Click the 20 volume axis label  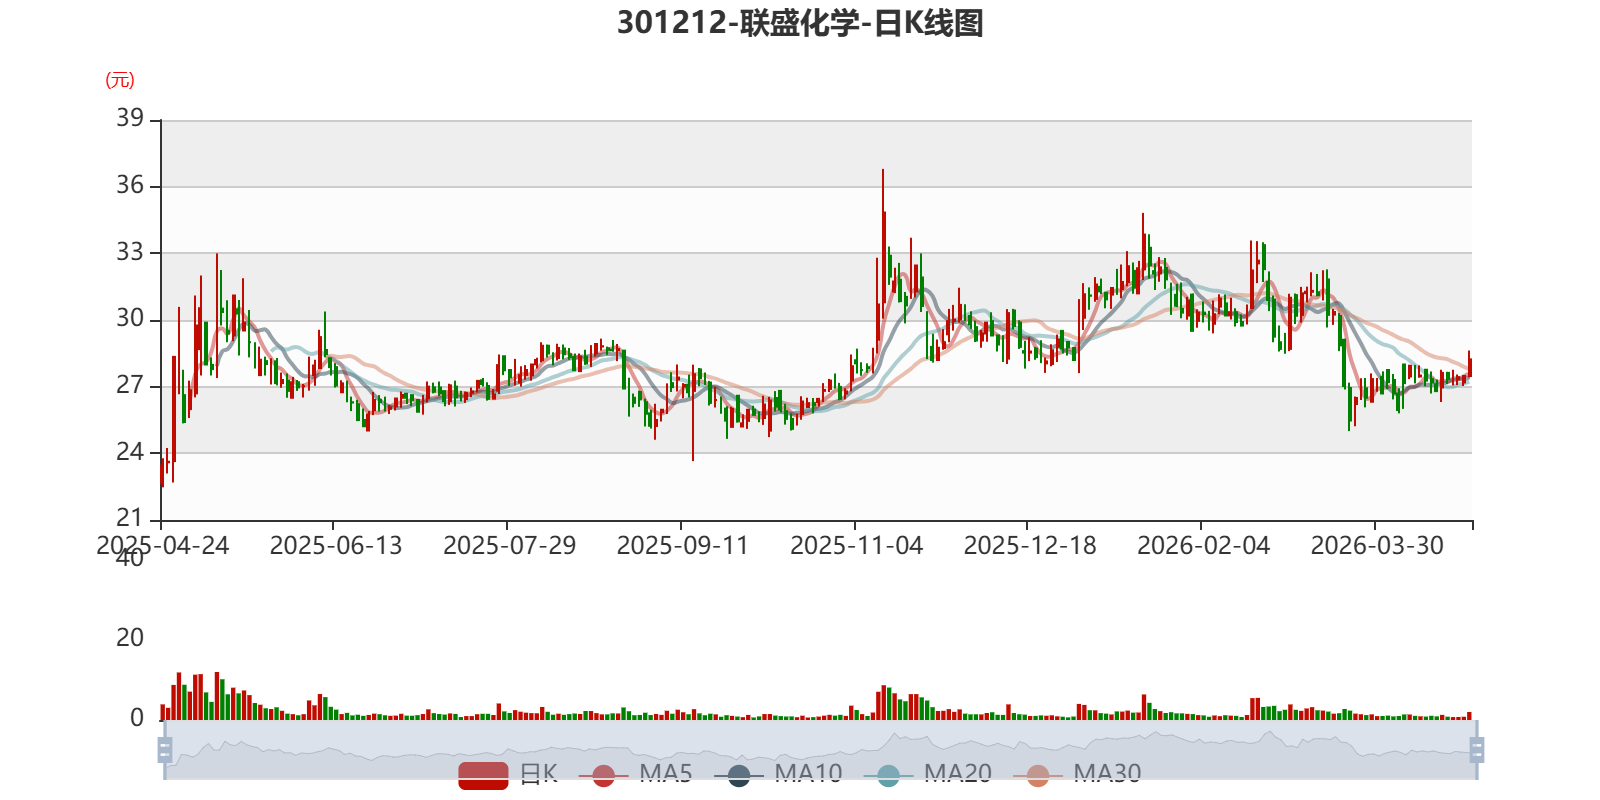[x=130, y=638]
